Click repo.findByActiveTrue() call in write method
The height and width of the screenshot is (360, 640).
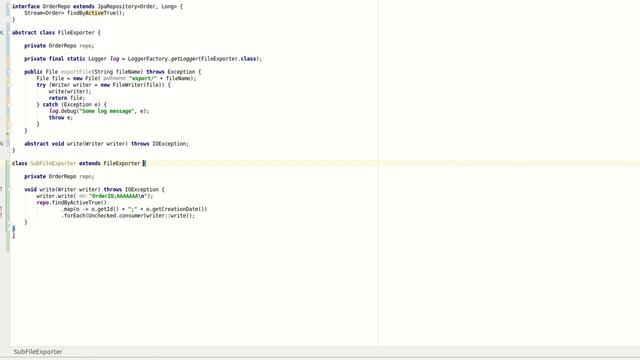coord(71,202)
